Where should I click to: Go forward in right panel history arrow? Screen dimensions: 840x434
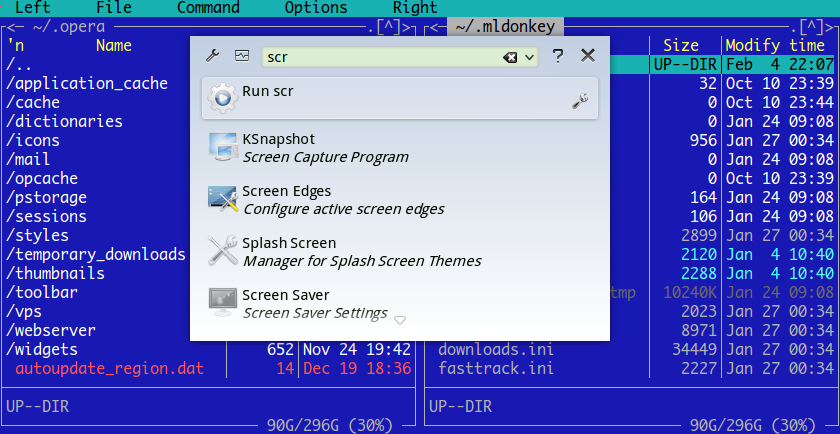830,27
